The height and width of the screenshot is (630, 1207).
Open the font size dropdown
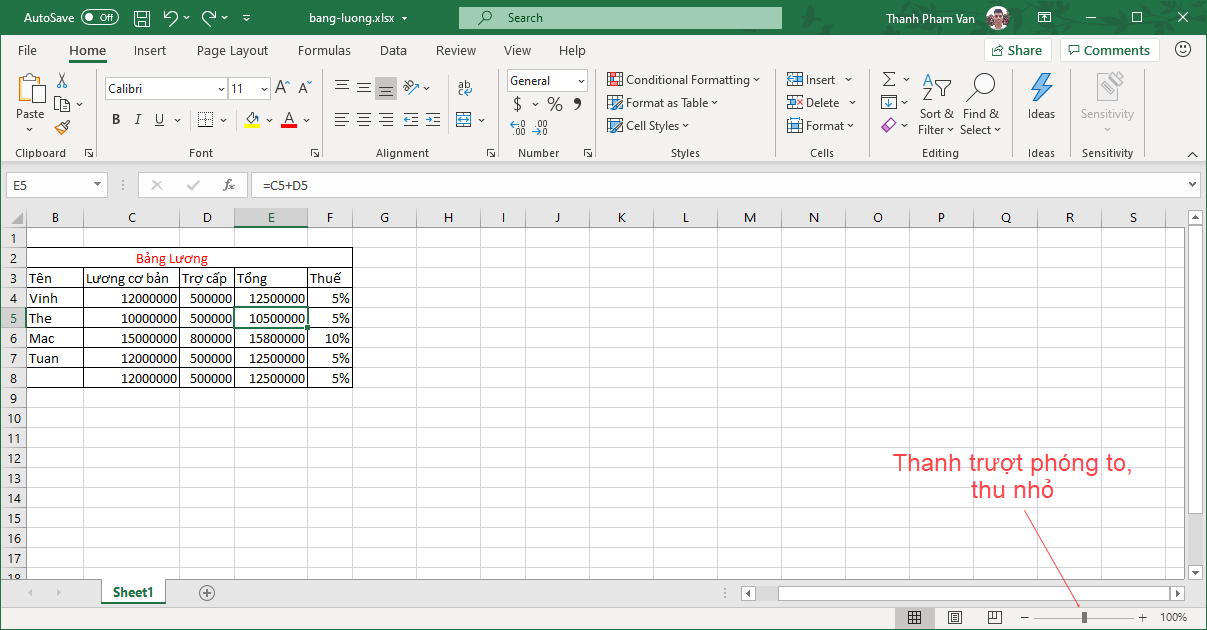click(x=264, y=89)
